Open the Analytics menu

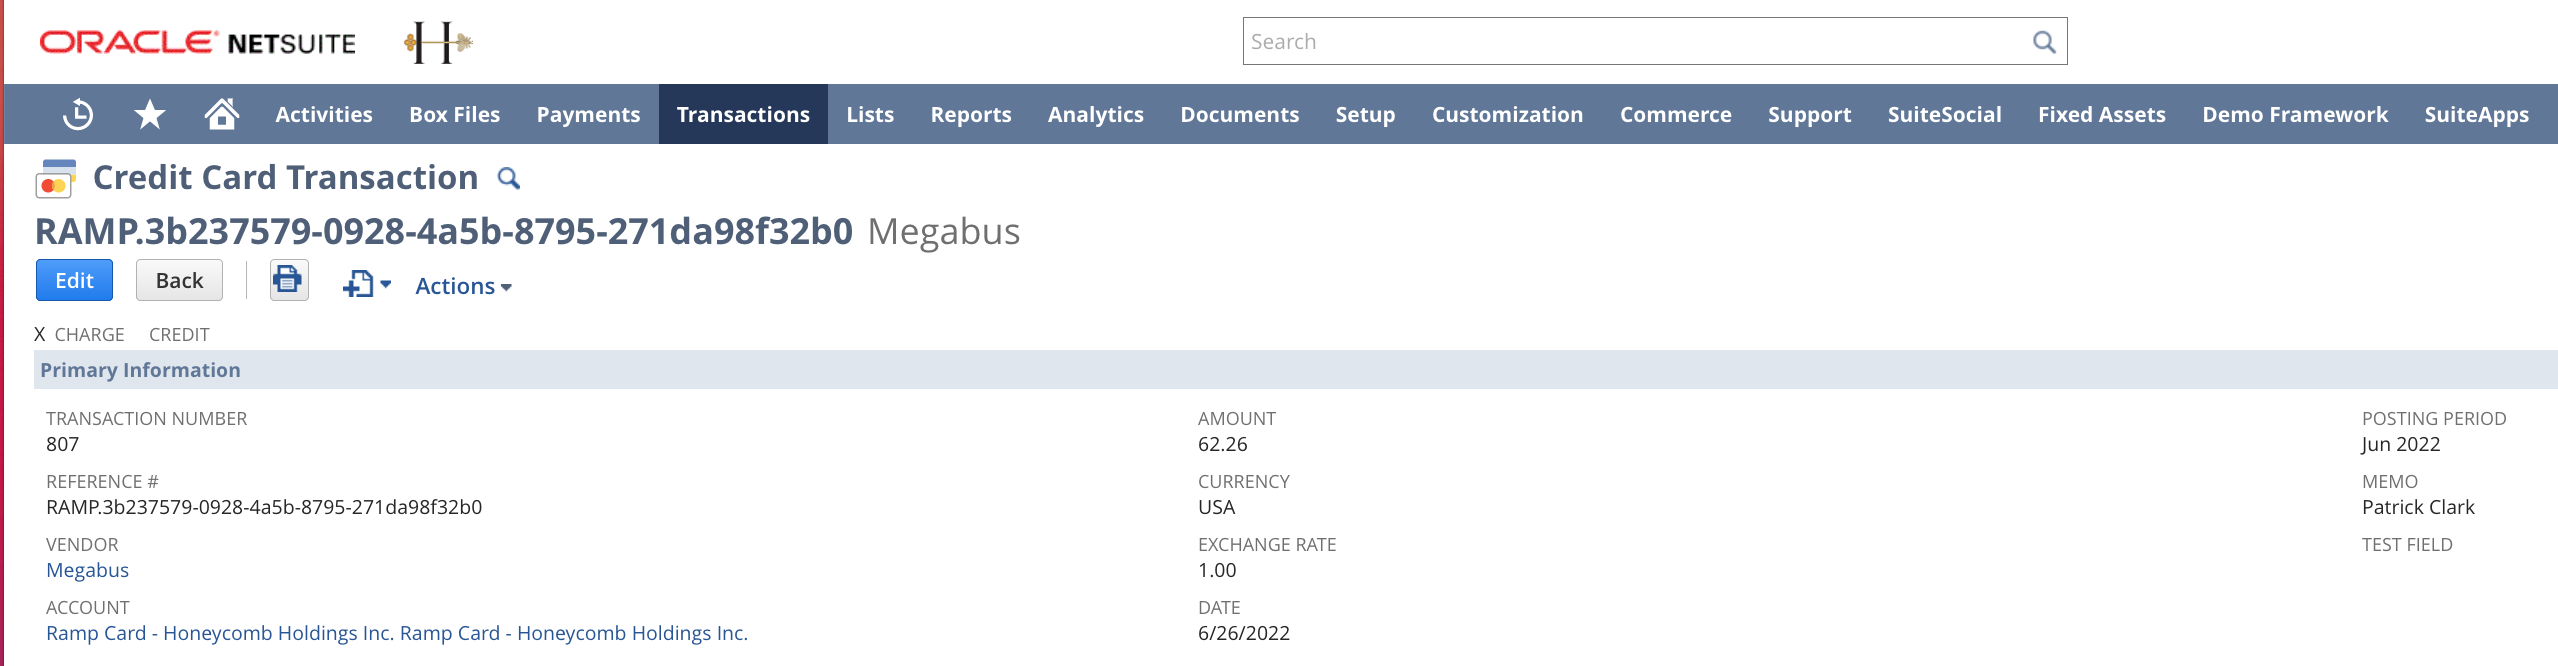click(x=1096, y=115)
